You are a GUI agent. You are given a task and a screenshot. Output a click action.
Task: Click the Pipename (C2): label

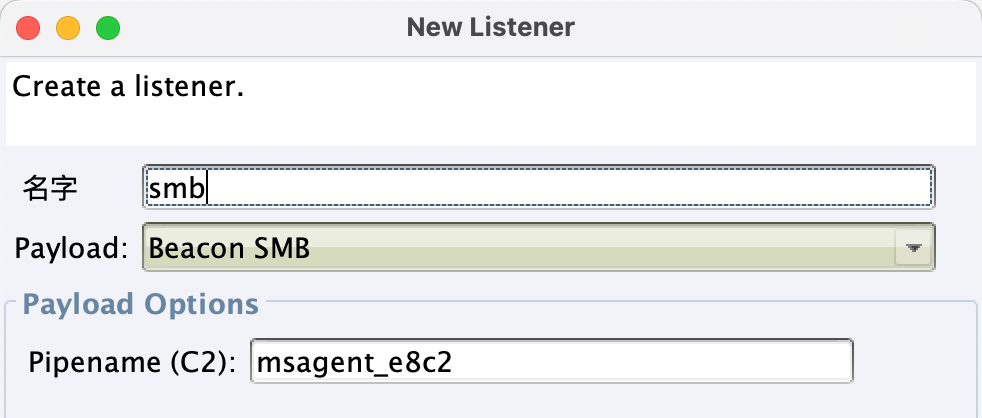[x=132, y=362]
